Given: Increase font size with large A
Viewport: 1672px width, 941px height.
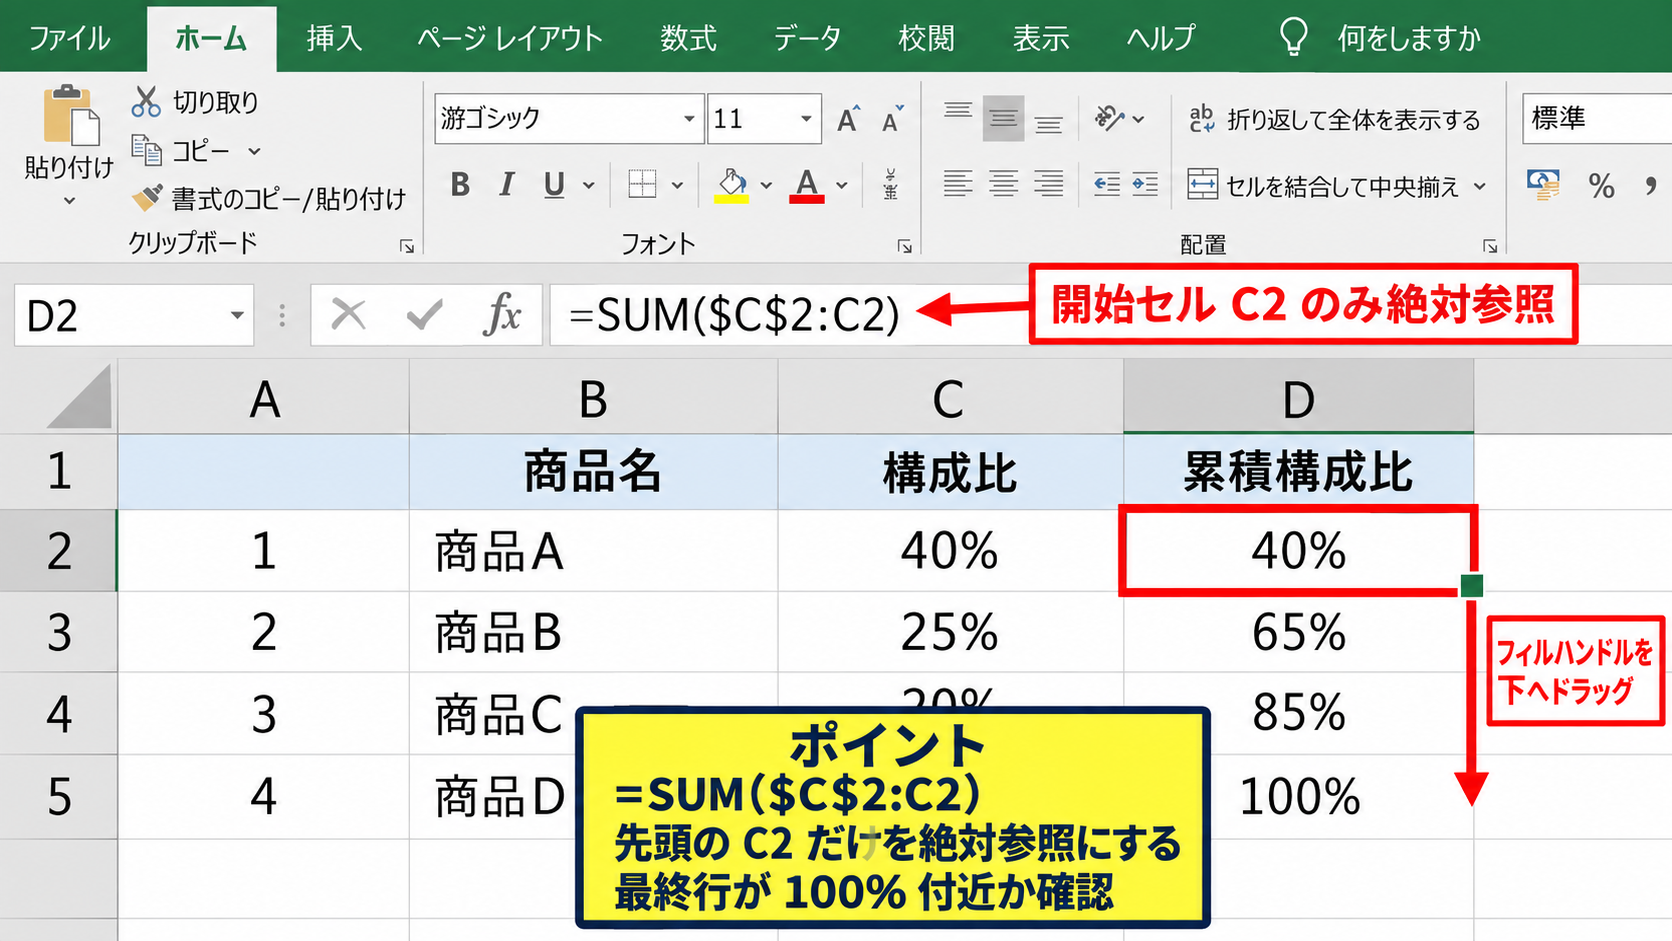Looking at the screenshot, I should point(848,120).
